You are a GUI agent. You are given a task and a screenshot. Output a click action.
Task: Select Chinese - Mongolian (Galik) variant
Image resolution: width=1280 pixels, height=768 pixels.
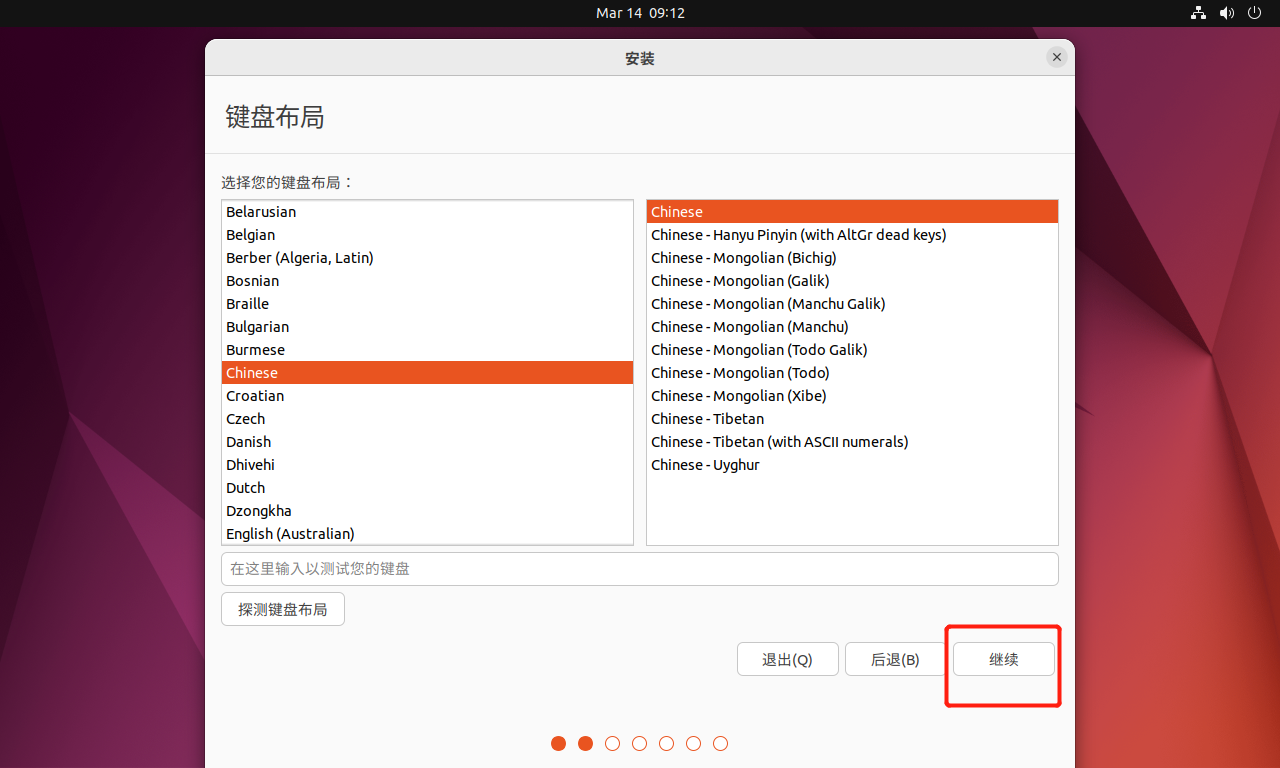[x=852, y=281]
